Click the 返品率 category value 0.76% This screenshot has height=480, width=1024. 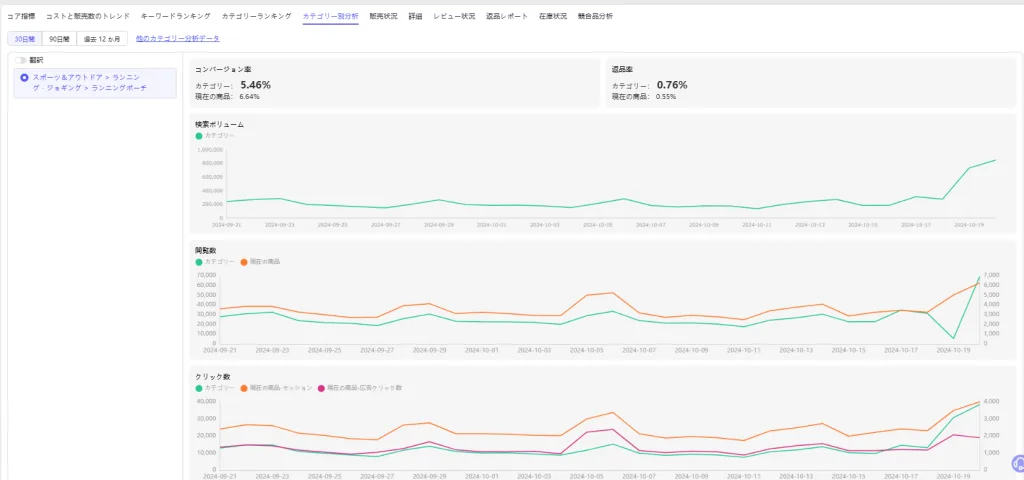point(672,85)
